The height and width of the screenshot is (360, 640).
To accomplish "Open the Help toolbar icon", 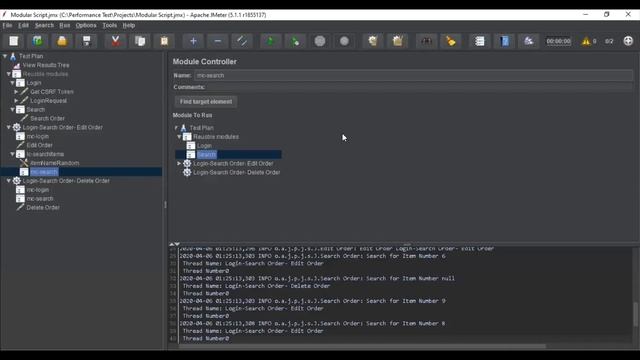I will [504, 41].
